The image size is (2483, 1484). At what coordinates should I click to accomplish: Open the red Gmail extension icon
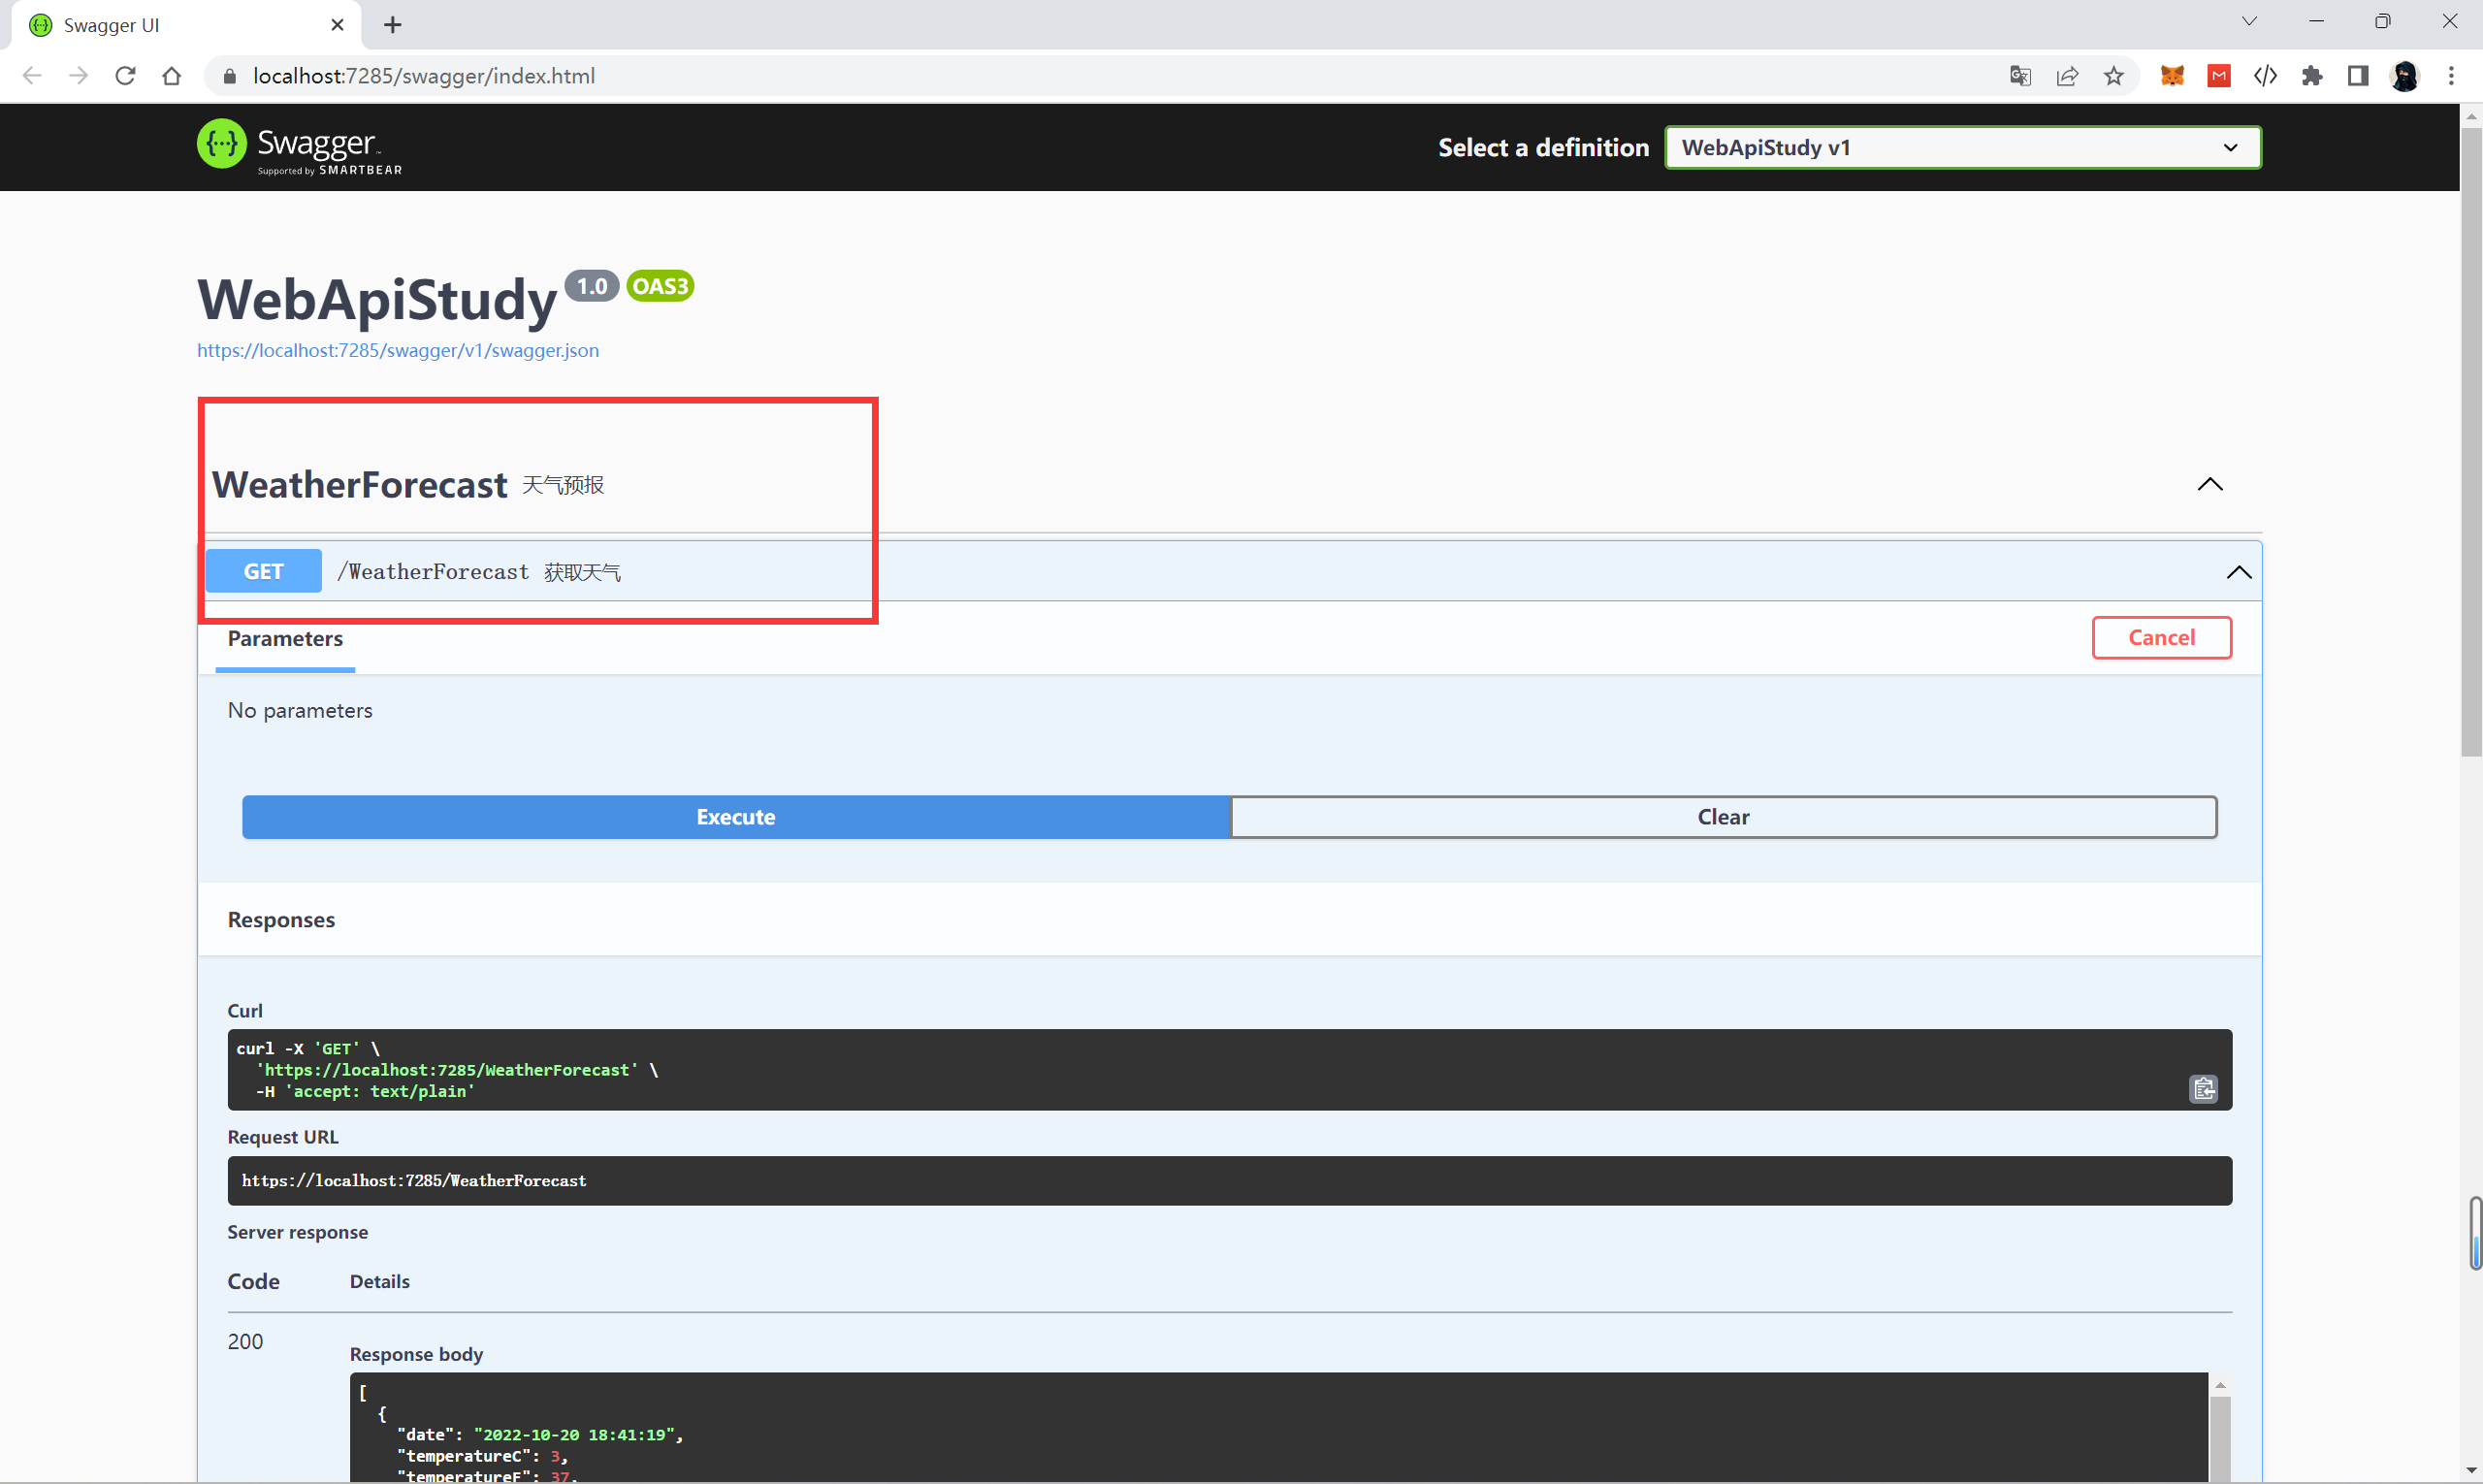pyautogui.click(x=2219, y=76)
